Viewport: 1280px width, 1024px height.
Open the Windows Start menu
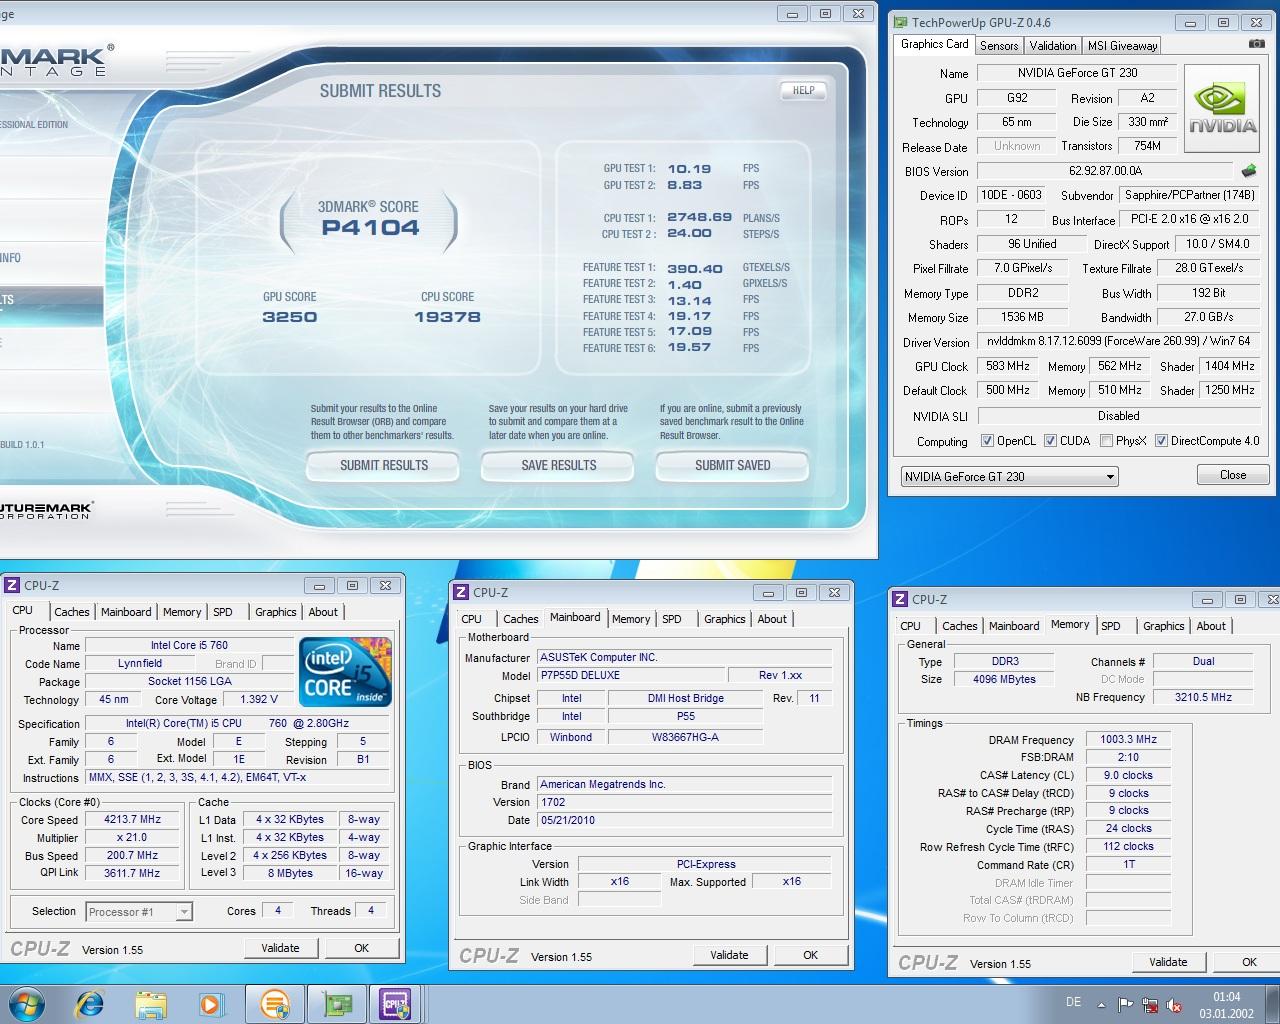pyautogui.click(x=27, y=1003)
